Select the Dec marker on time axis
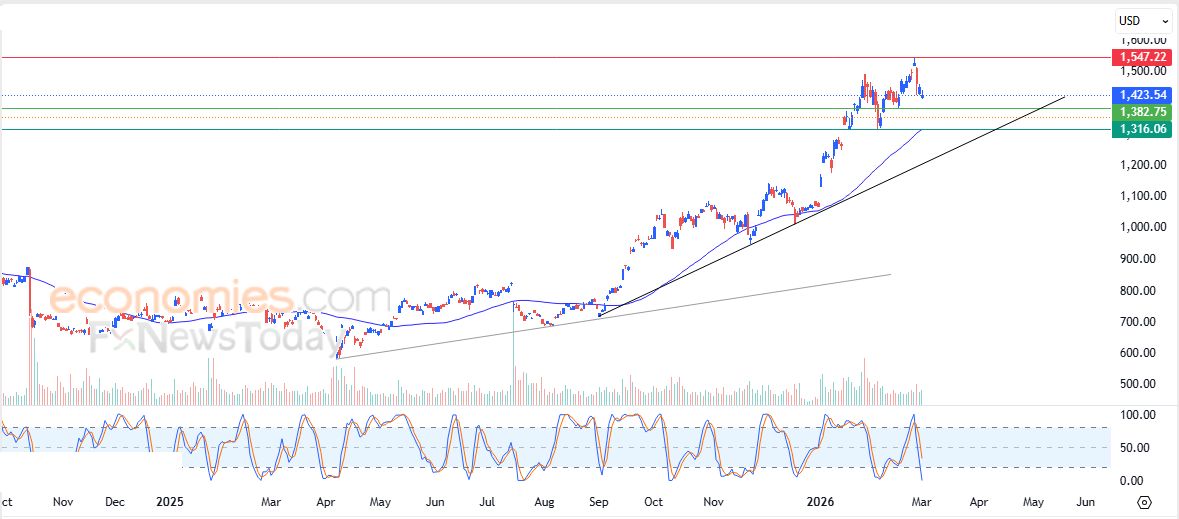 [x=114, y=502]
